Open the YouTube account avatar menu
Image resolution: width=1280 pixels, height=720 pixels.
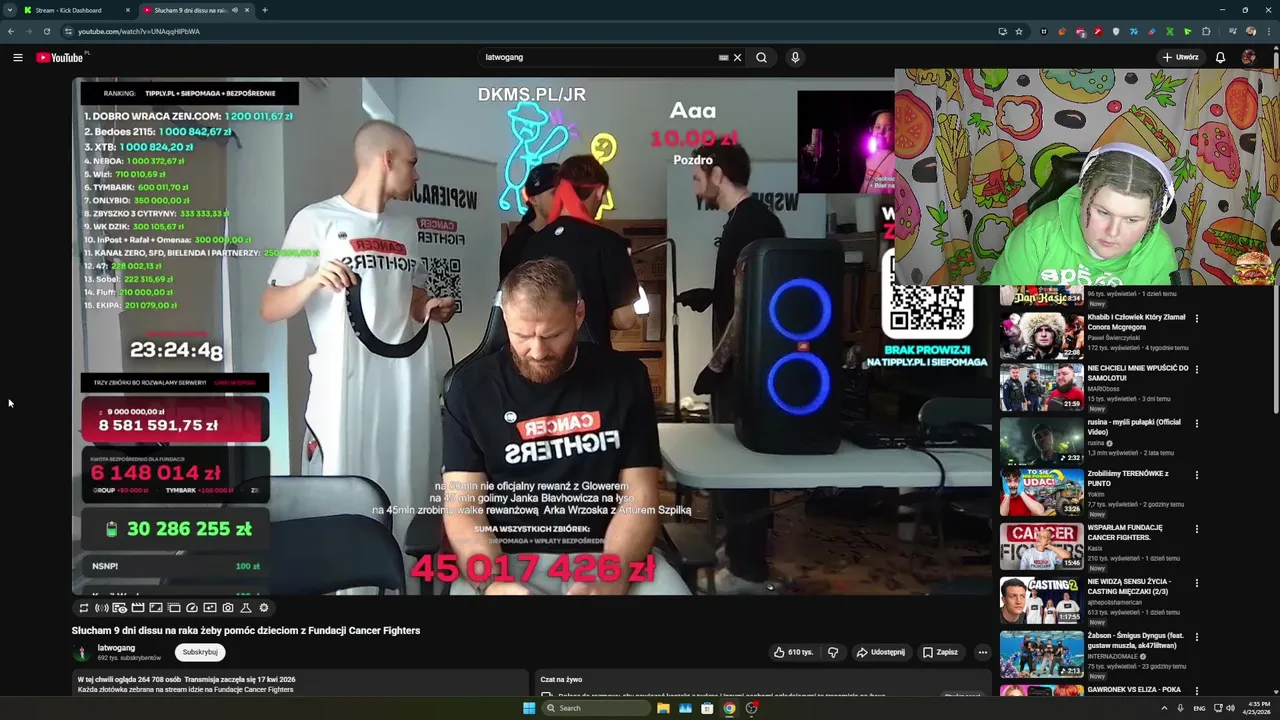pos(1248,57)
